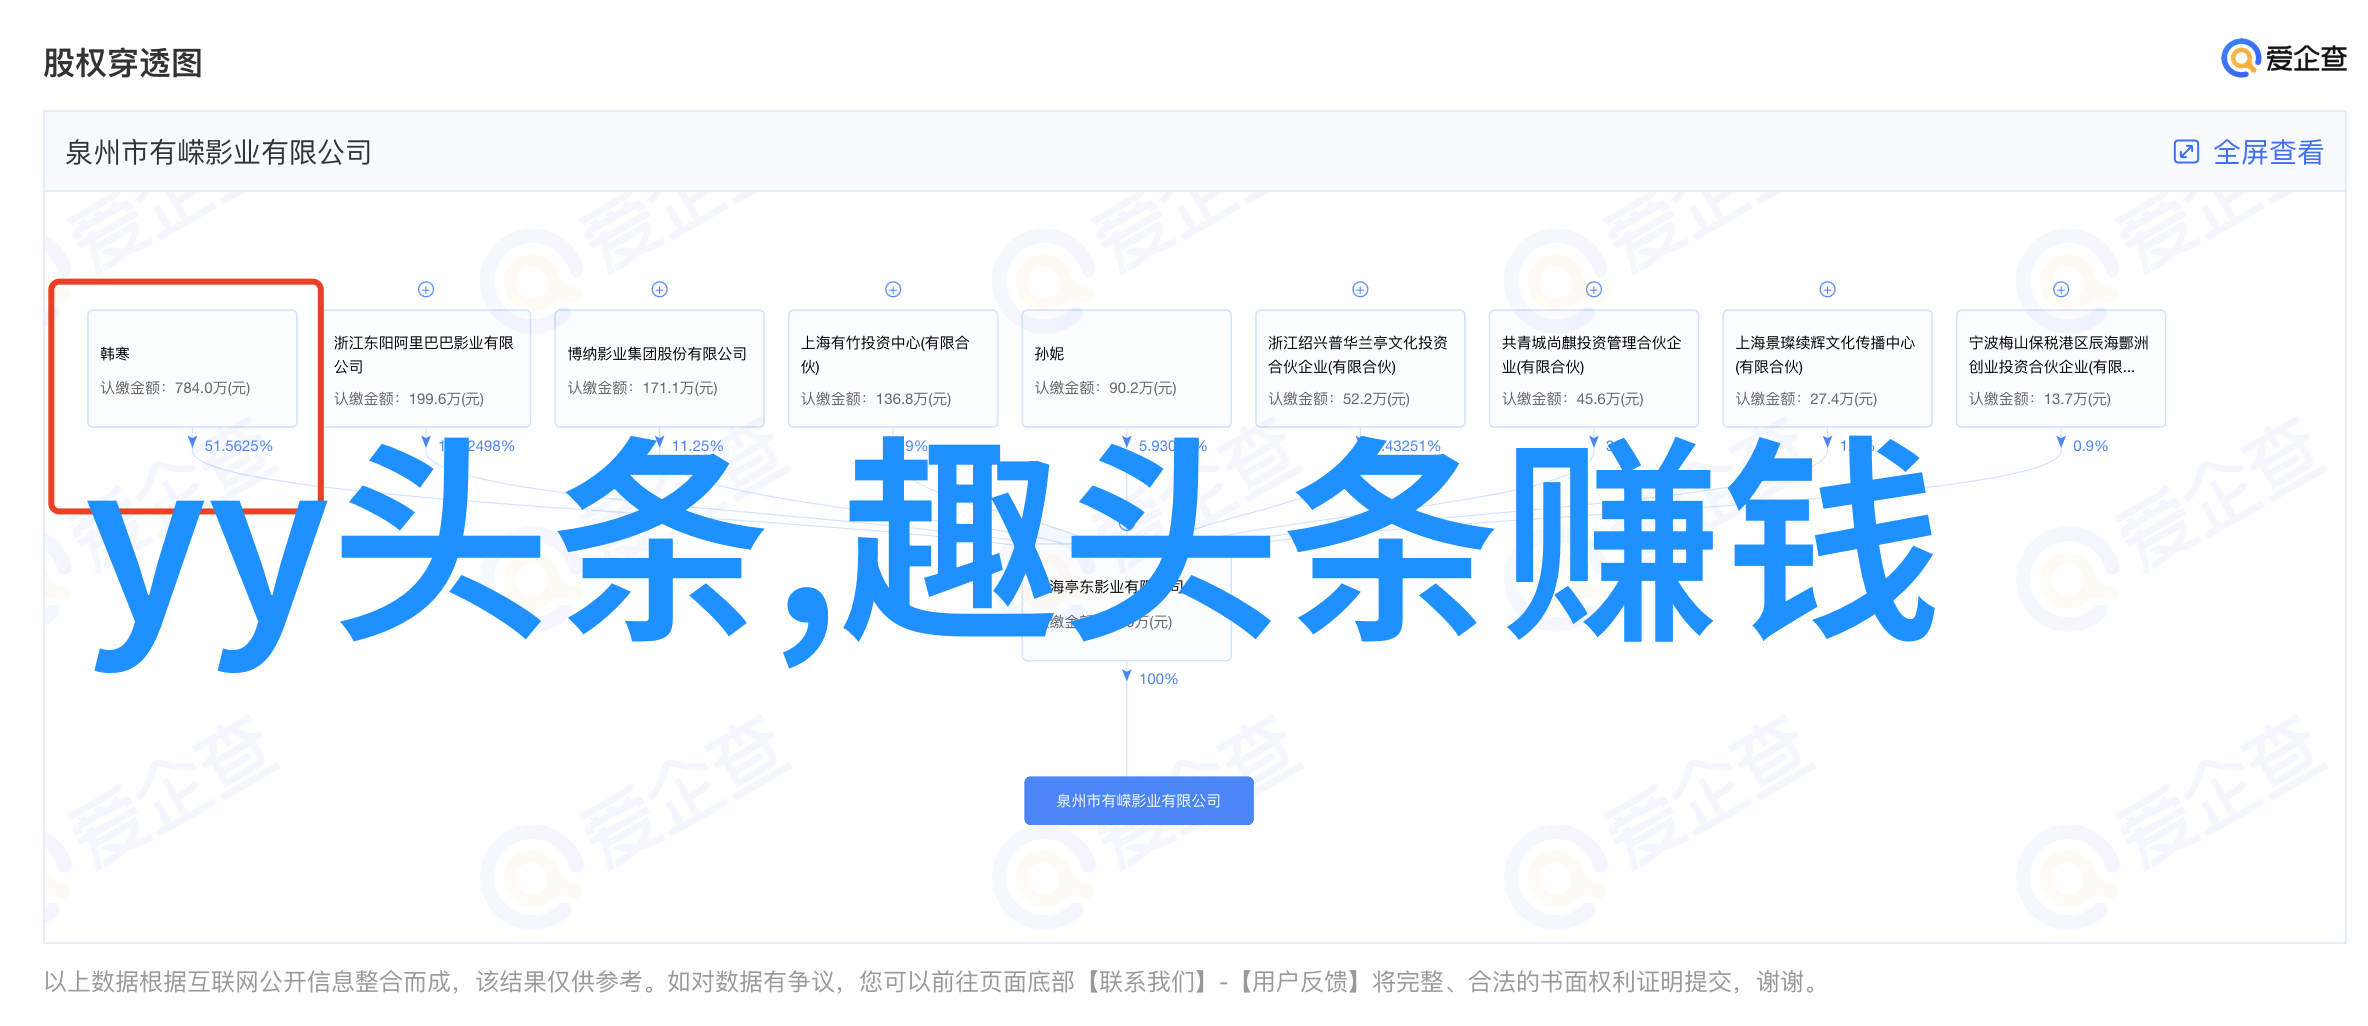Click the 51.5625% share label
The width and height of the screenshot is (2368, 1026).
coord(238,446)
